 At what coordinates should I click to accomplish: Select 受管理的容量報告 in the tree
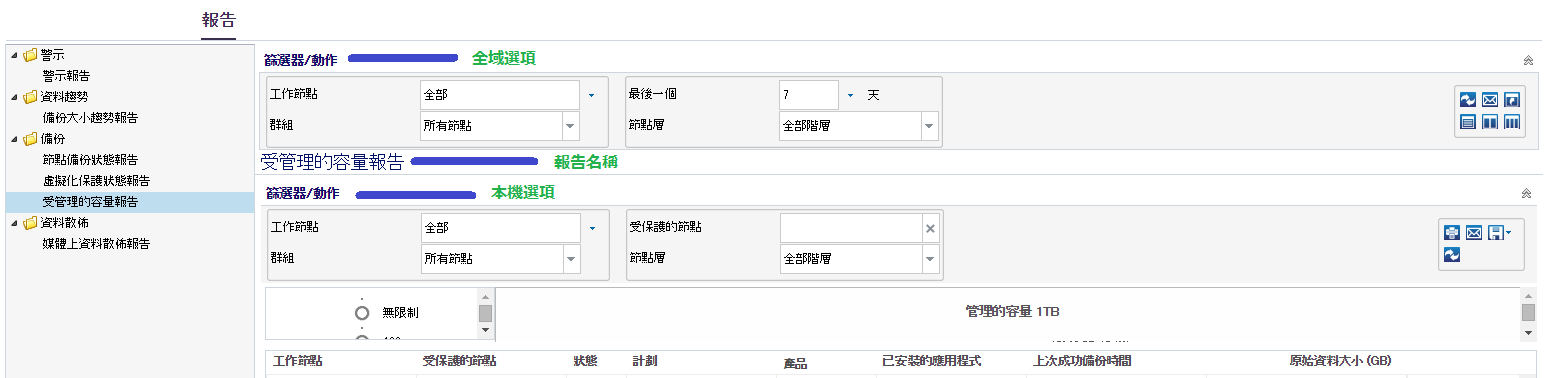point(90,201)
